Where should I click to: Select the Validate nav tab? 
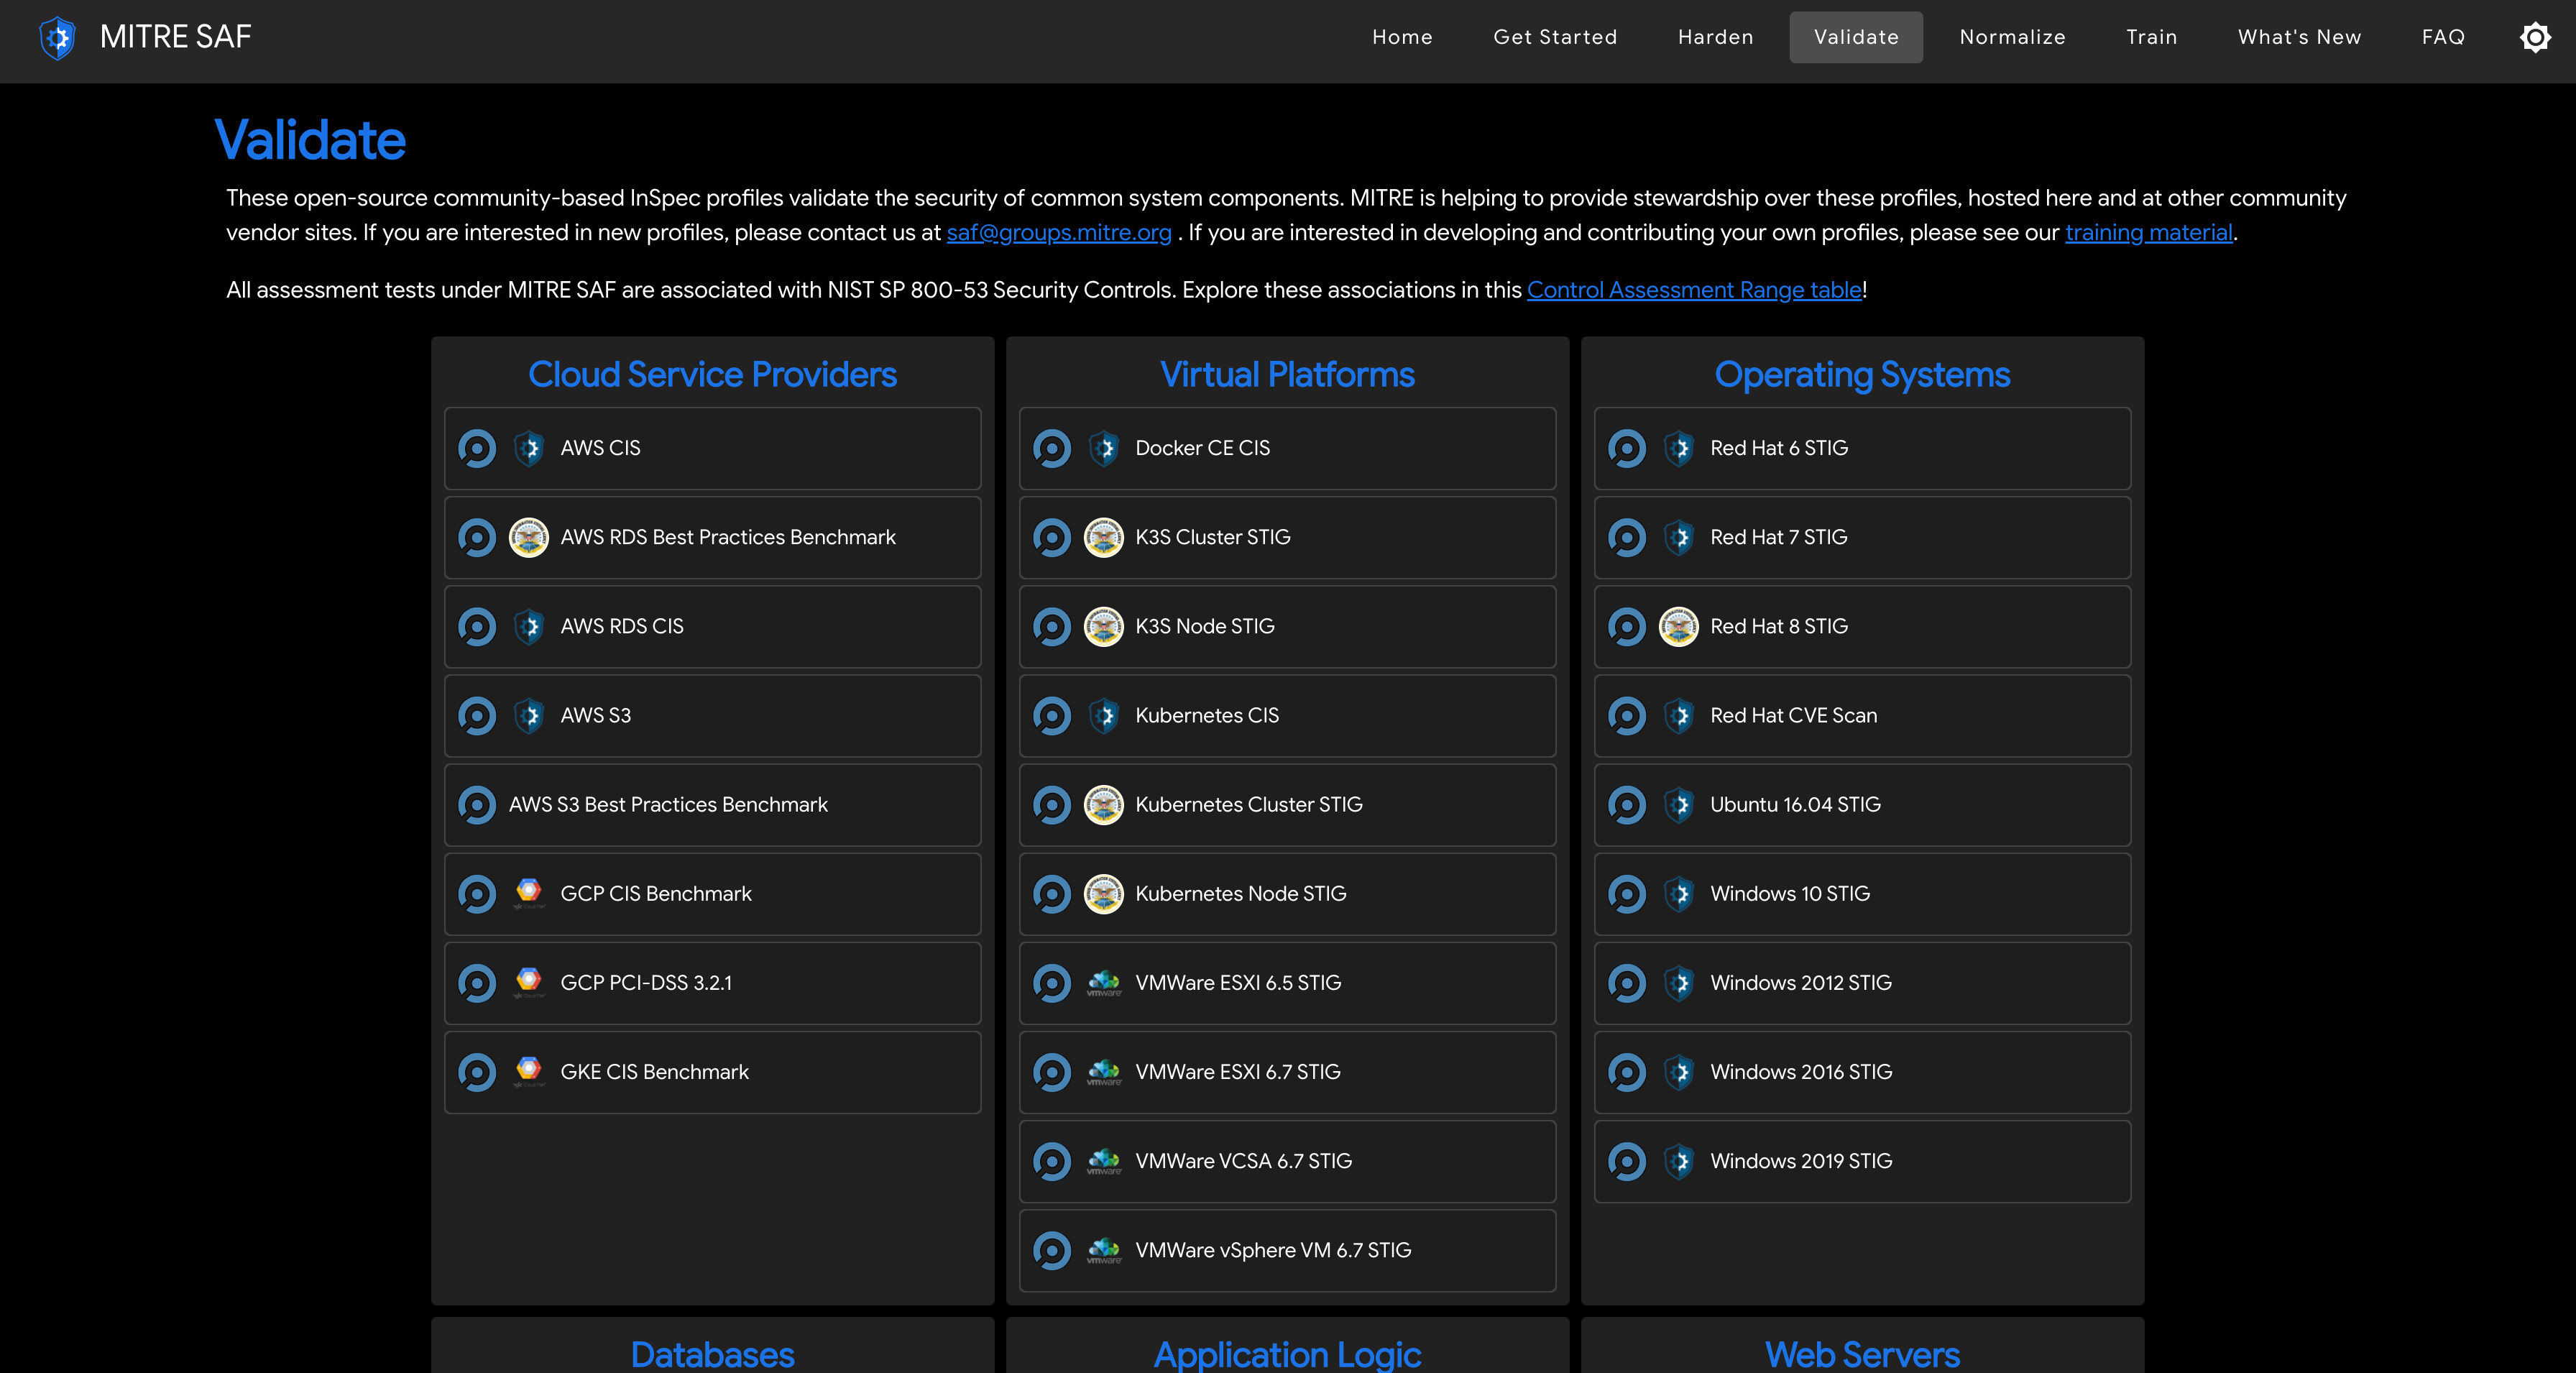(x=1856, y=37)
